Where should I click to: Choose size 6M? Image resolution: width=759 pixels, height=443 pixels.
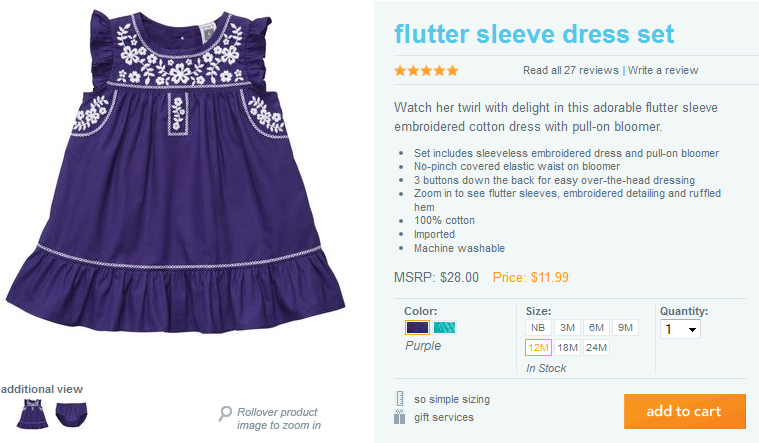(x=597, y=328)
